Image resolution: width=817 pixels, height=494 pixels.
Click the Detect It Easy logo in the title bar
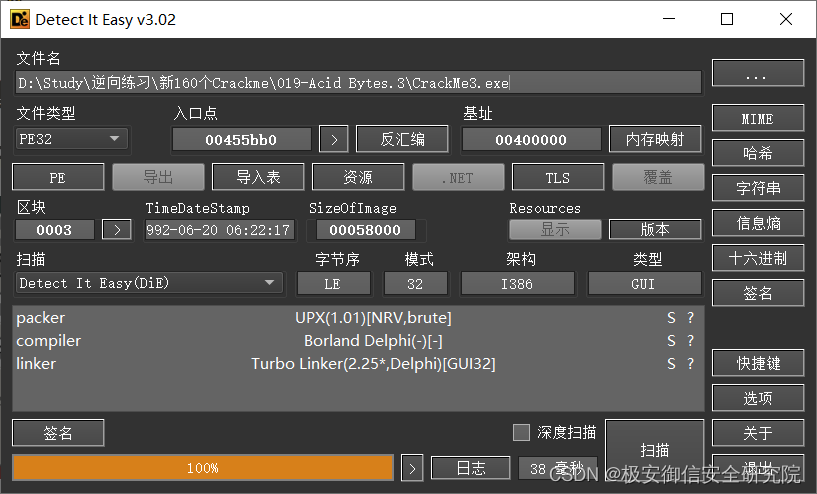20,19
